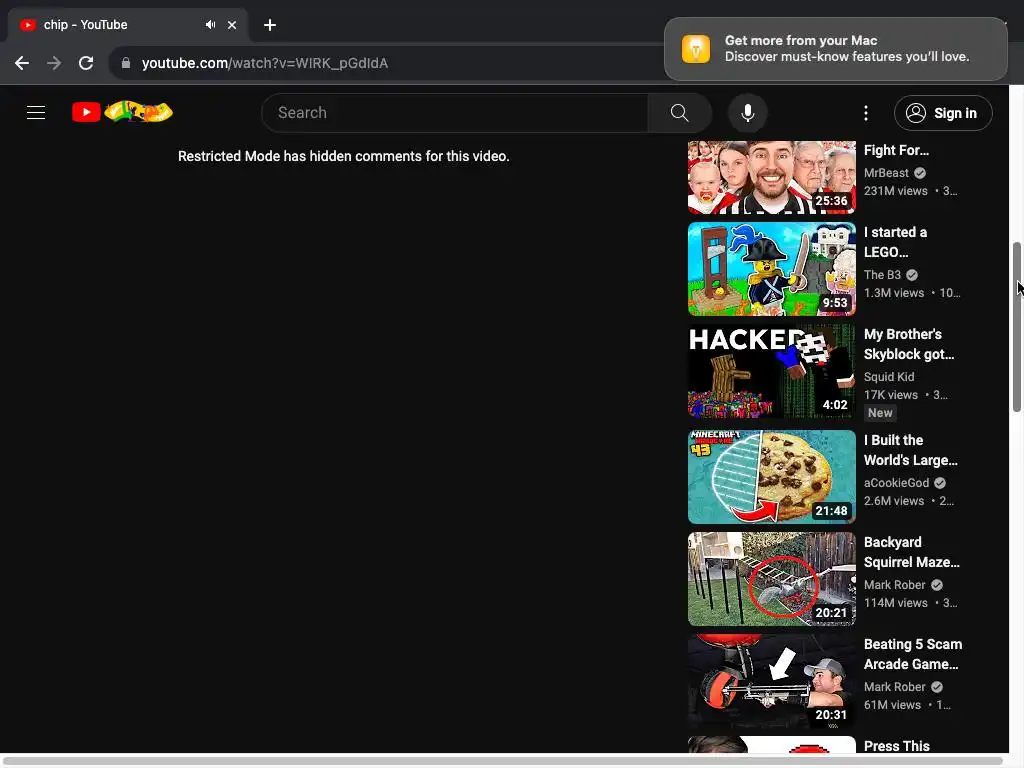
Task: Open The B3 channel name
Action: pos(882,275)
